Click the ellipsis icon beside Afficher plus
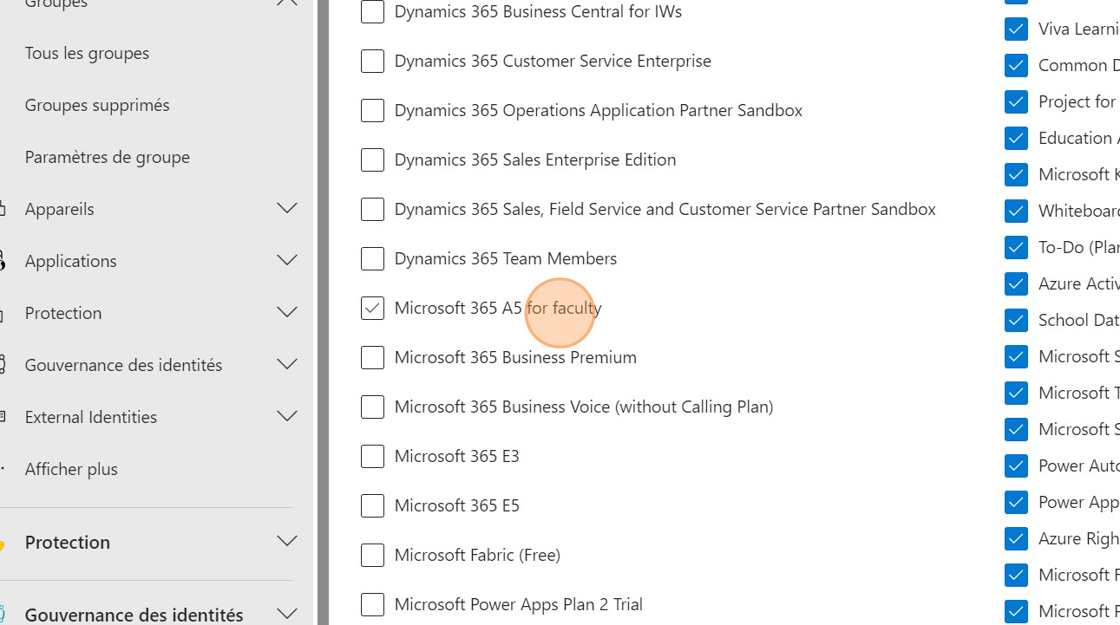The width and height of the screenshot is (1120, 625). 3,469
